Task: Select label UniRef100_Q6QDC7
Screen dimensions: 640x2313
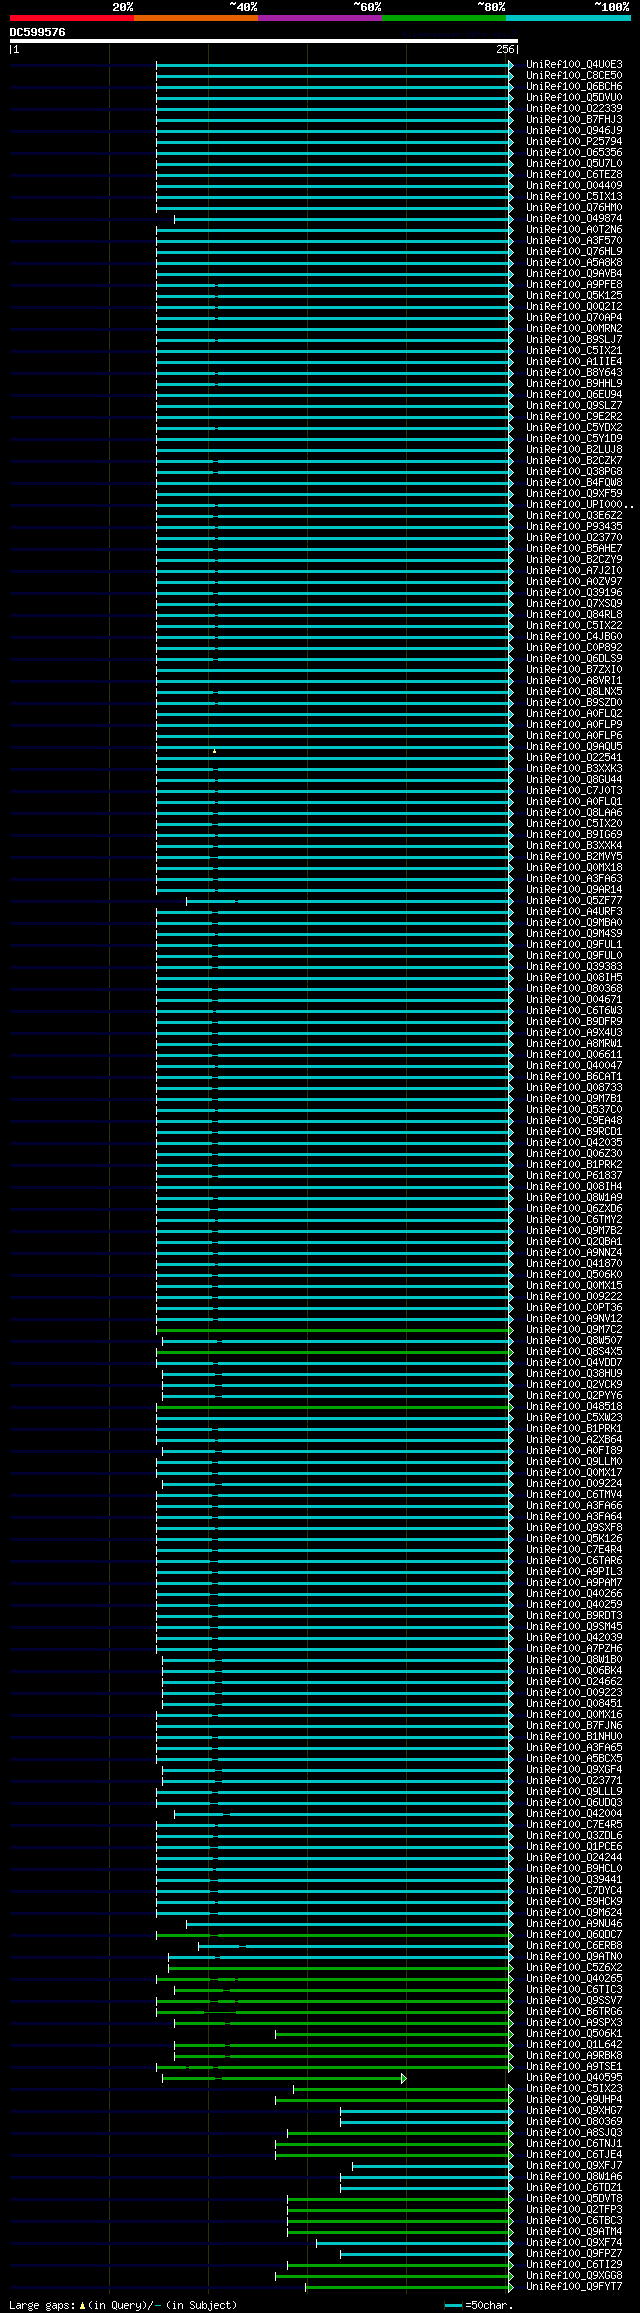Action: pos(574,1935)
